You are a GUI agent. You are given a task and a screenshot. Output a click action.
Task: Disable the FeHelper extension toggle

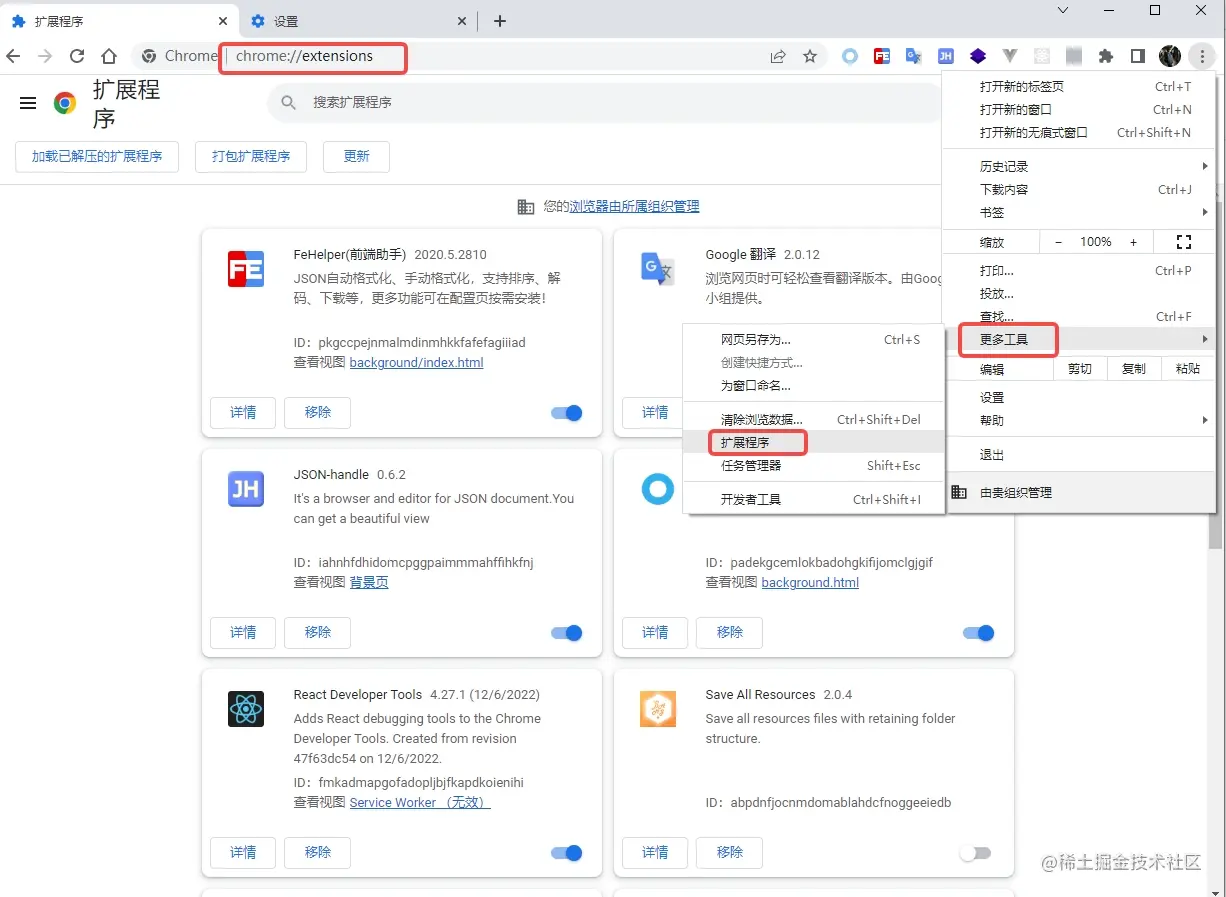[x=567, y=413]
